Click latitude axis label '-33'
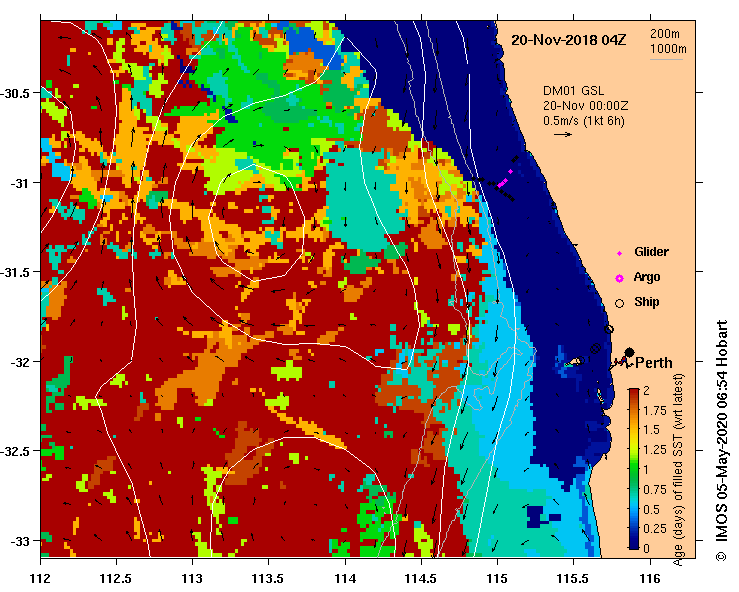Viewport: 739px width, 592px height. tap(20, 541)
